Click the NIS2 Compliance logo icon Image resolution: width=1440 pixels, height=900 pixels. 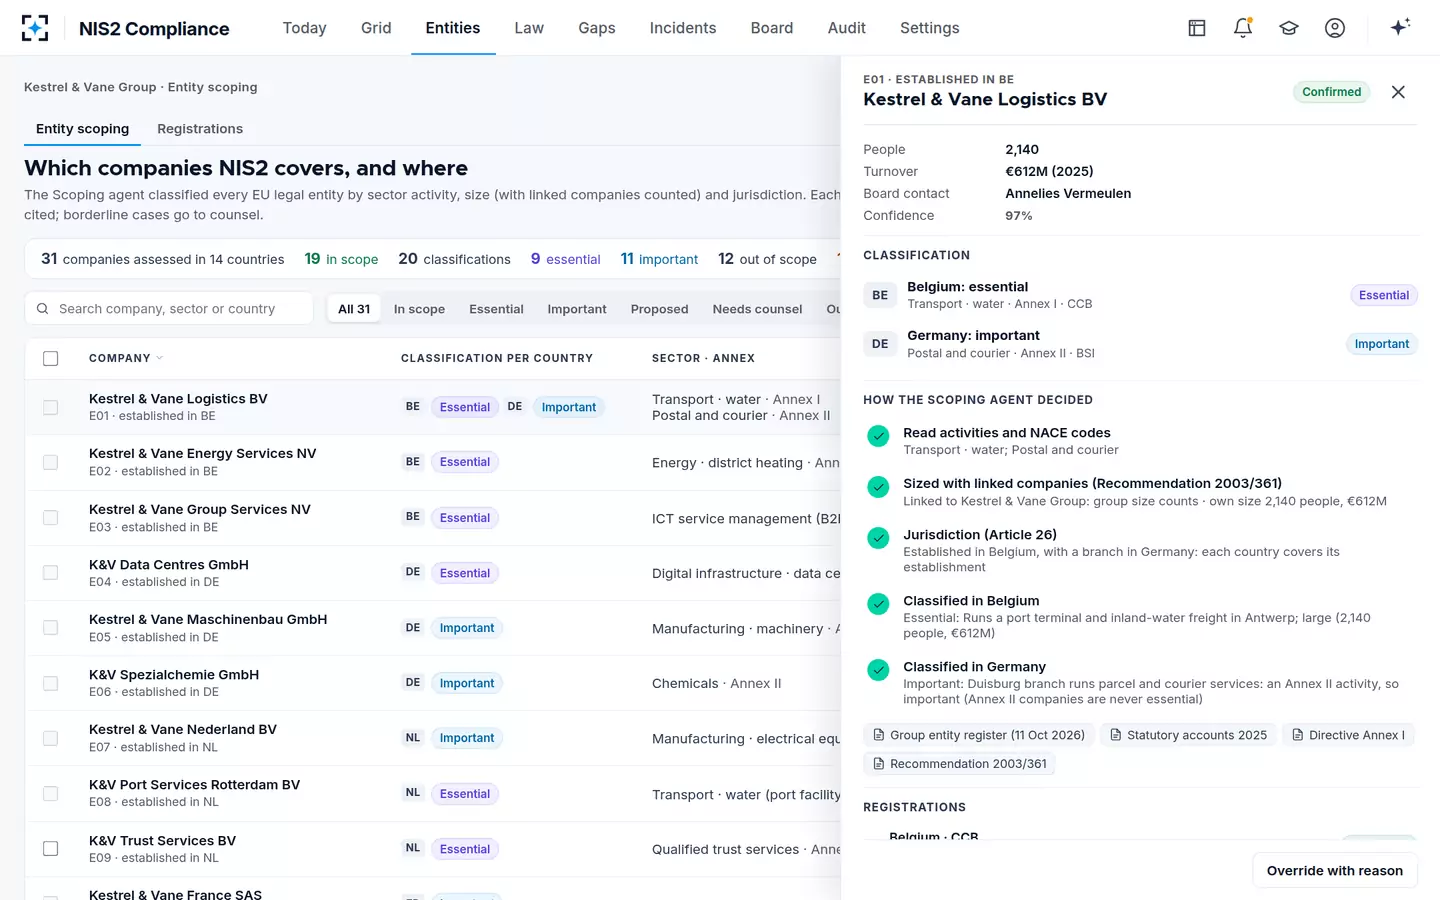[x=35, y=28]
